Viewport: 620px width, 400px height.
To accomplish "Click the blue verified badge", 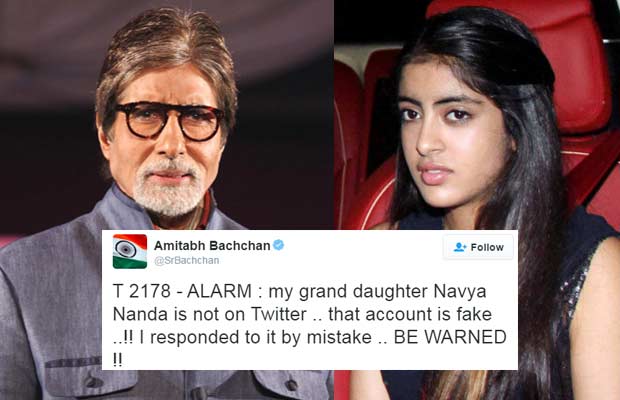I will coord(278,245).
